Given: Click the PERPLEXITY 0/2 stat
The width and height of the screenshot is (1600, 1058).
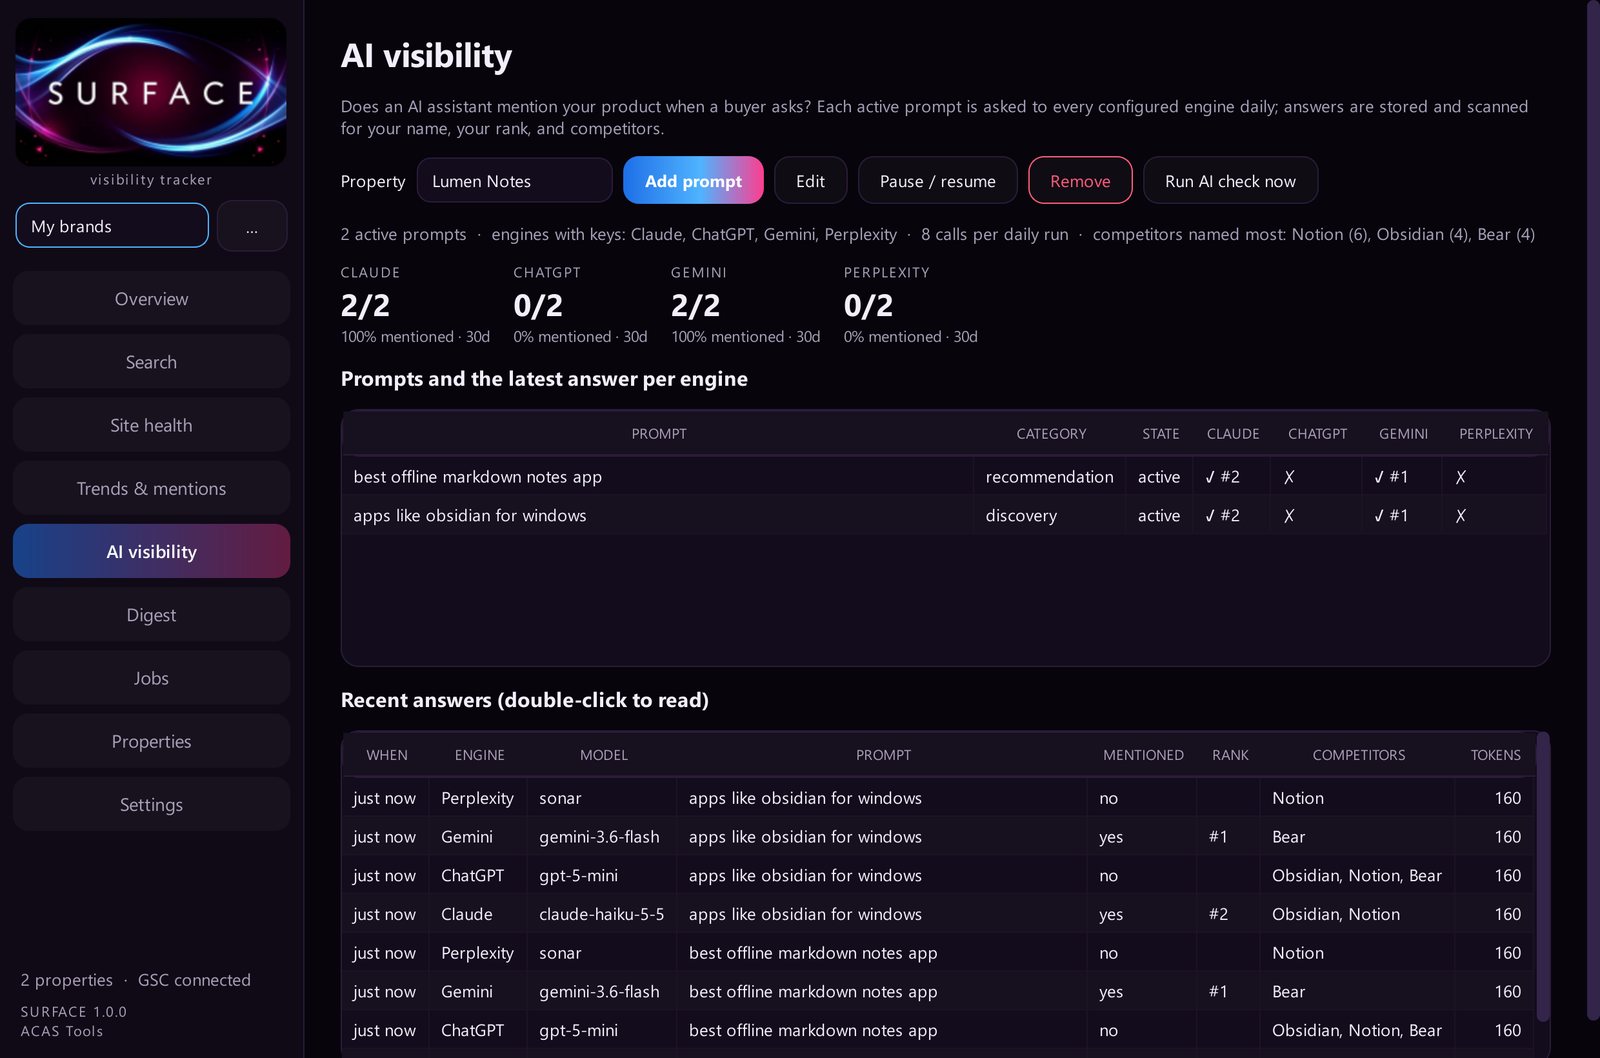Looking at the screenshot, I should [910, 305].
